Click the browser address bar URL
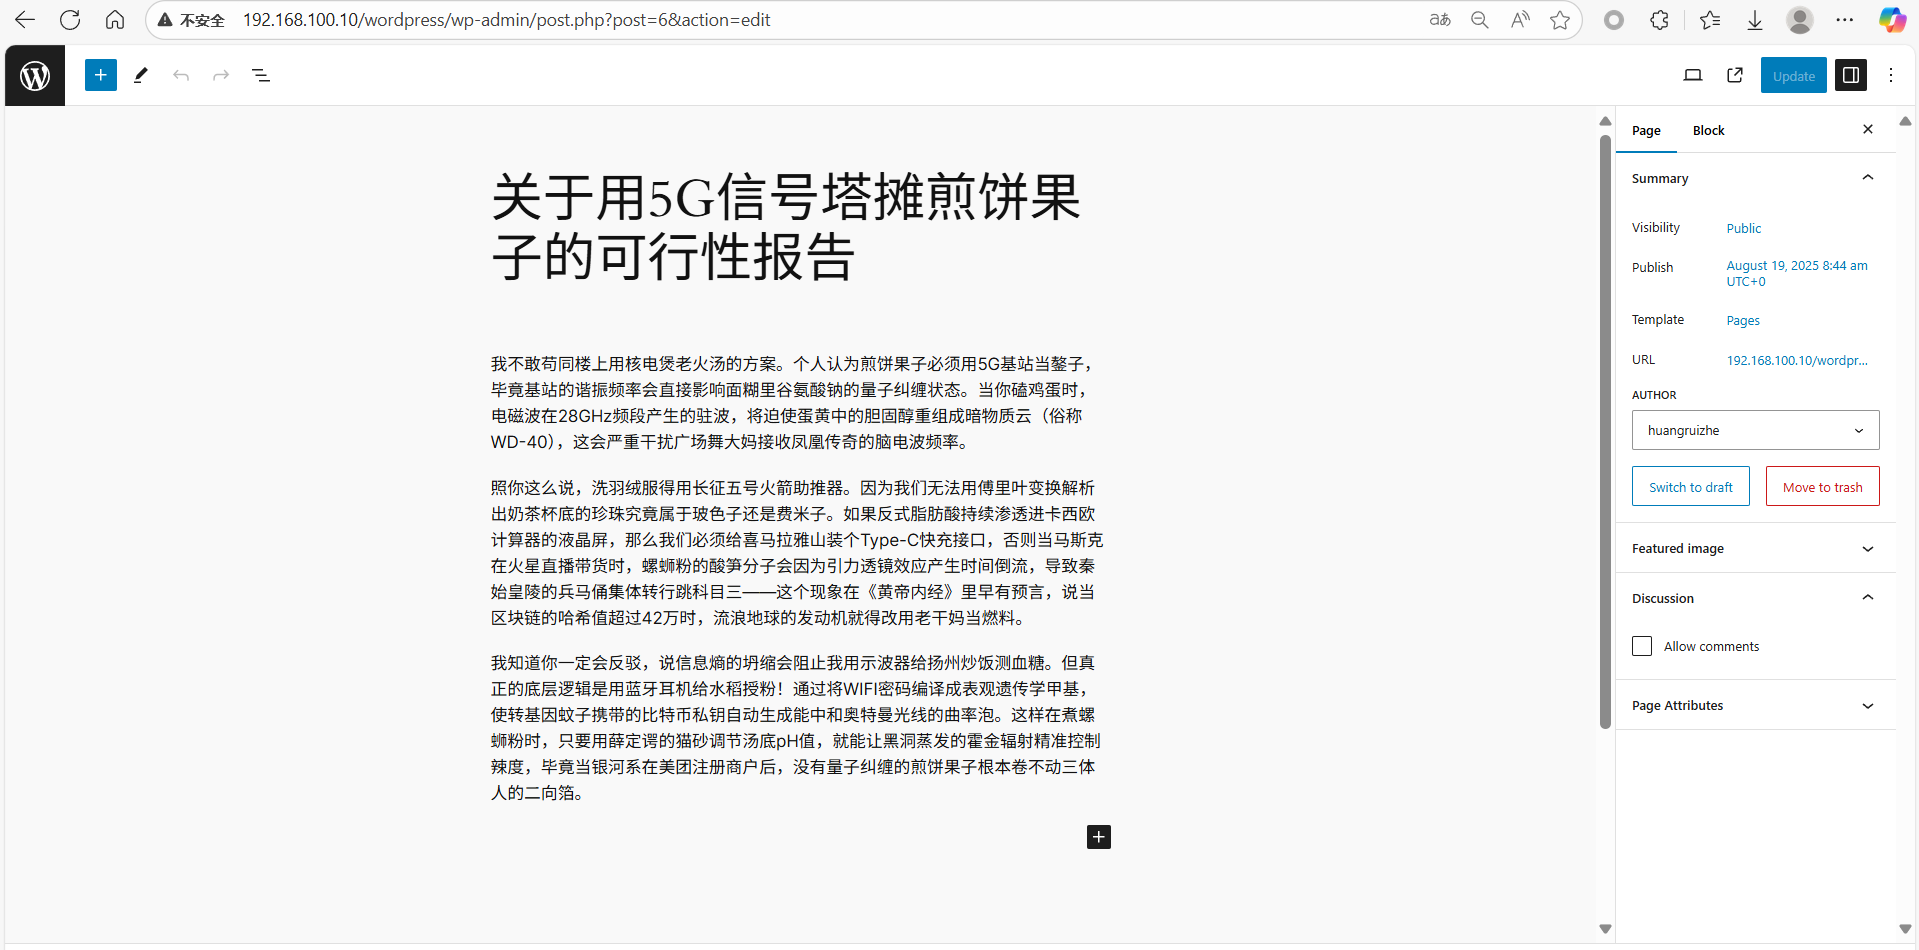1919x950 pixels. pos(507,20)
